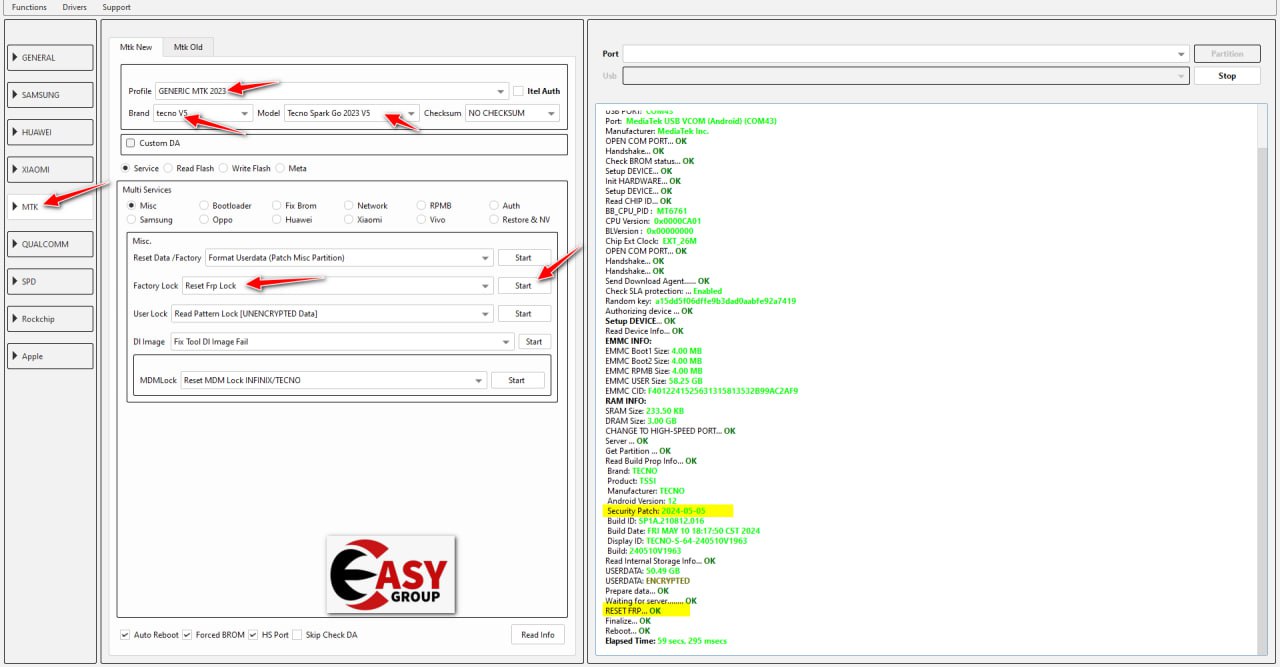This screenshot has width=1280, height=667.
Task: Select the RPMB radio button
Action: tap(422, 206)
